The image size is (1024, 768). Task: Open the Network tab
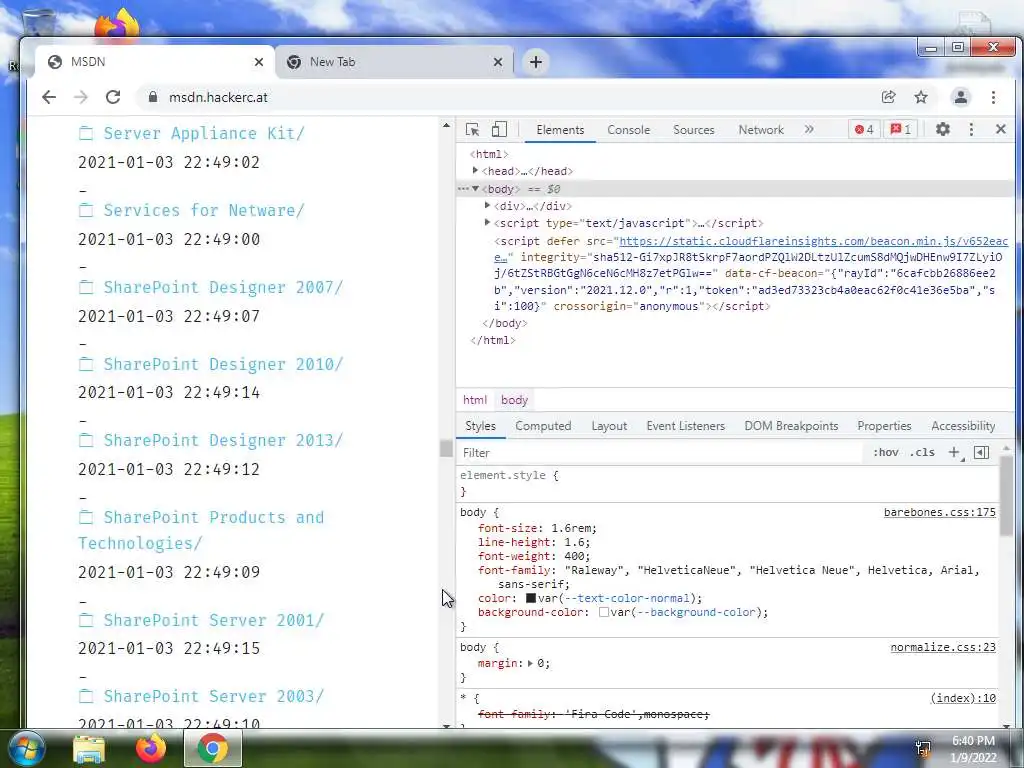tap(761, 129)
